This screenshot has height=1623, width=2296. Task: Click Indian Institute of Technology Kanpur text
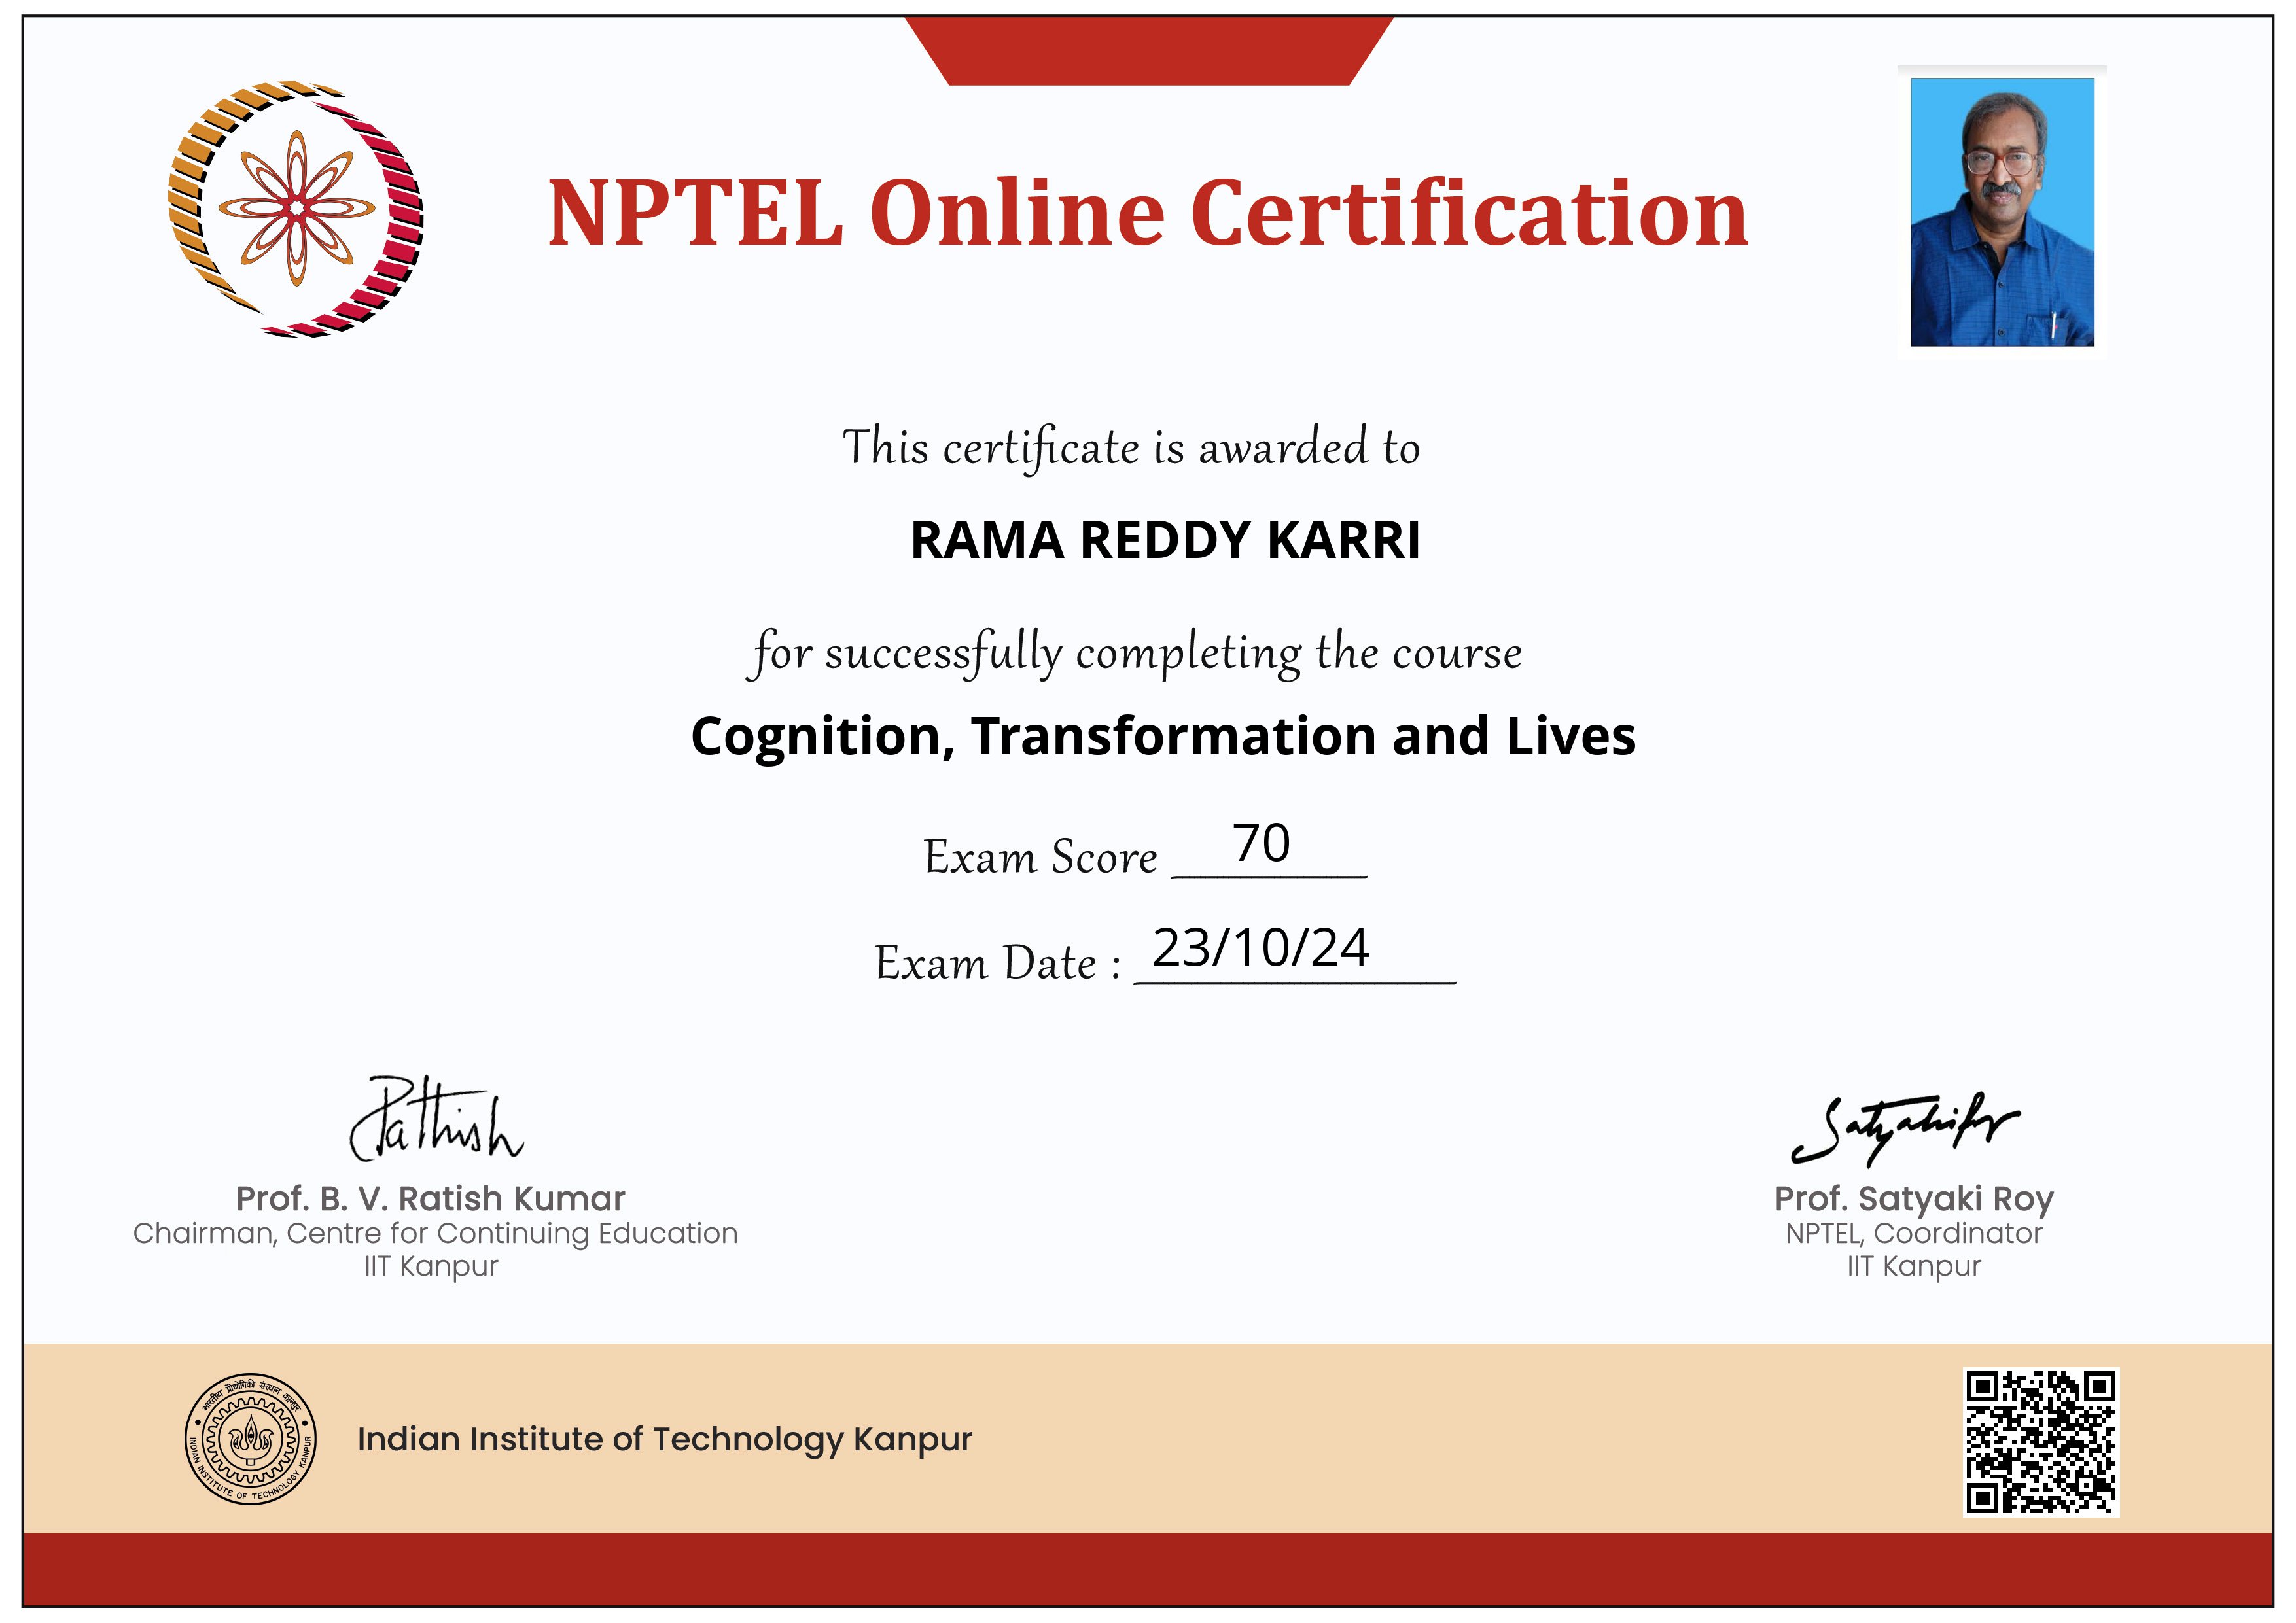point(664,1440)
